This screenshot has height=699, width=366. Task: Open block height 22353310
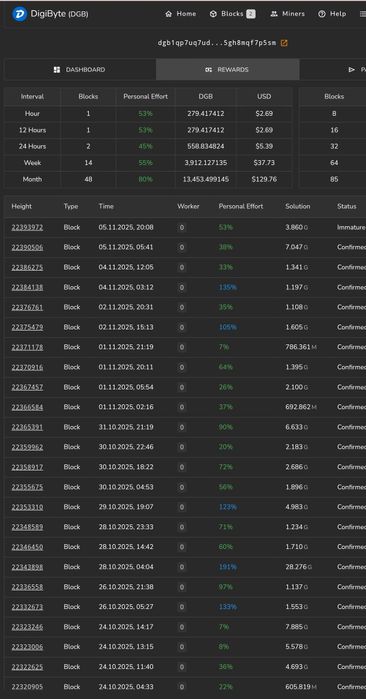click(x=27, y=507)
